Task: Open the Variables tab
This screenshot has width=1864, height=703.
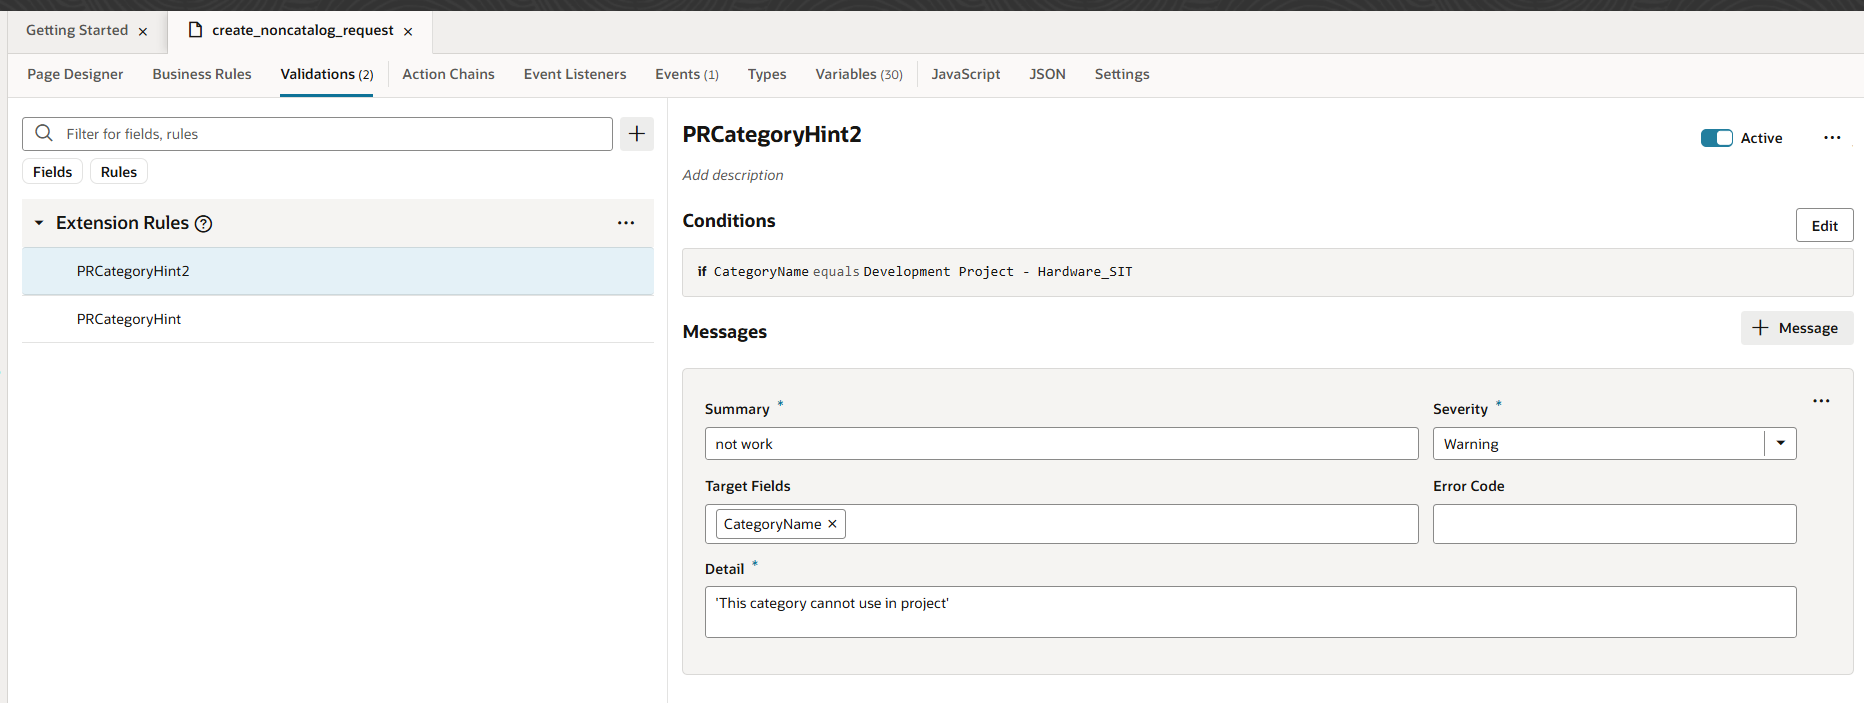Action: 859,74
